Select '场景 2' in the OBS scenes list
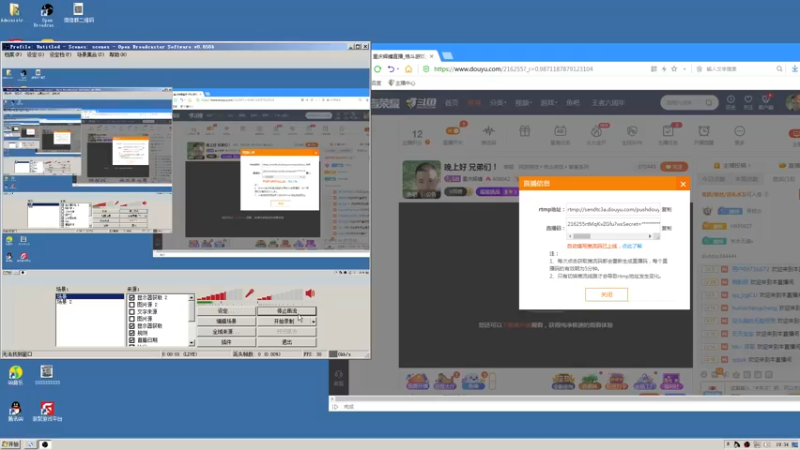Screen dimensions: 800x450 coord(64,302)
